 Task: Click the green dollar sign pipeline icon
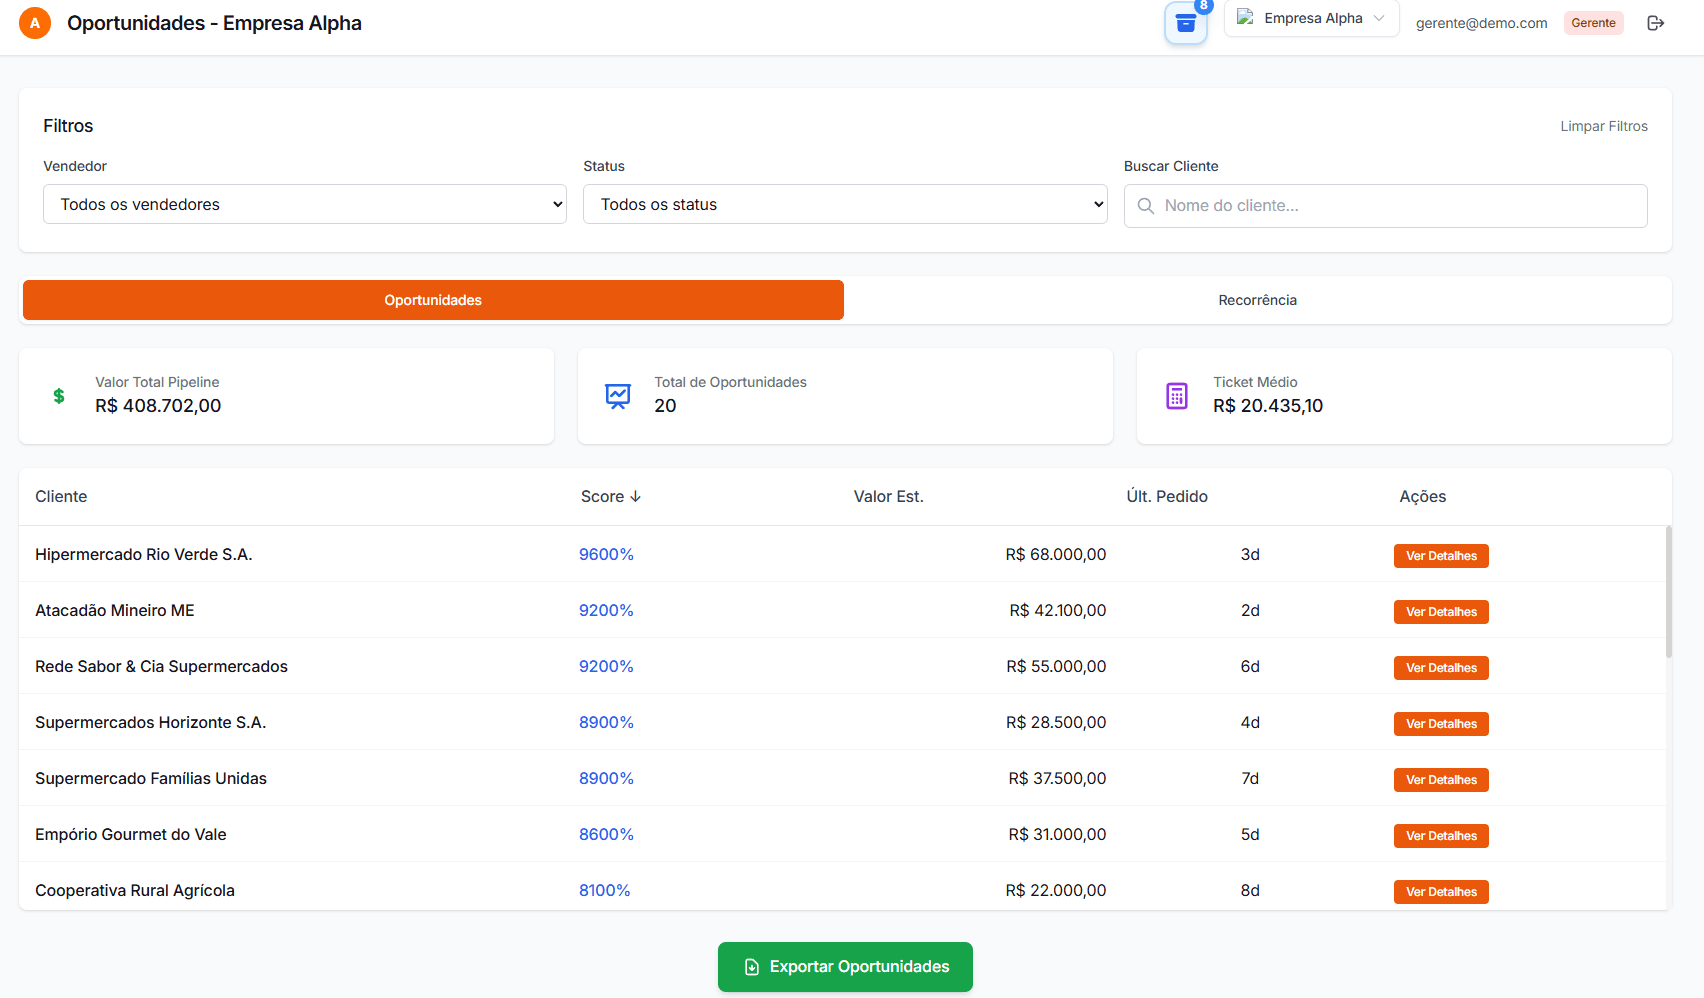pyautogui.click(x=59, y=396)
